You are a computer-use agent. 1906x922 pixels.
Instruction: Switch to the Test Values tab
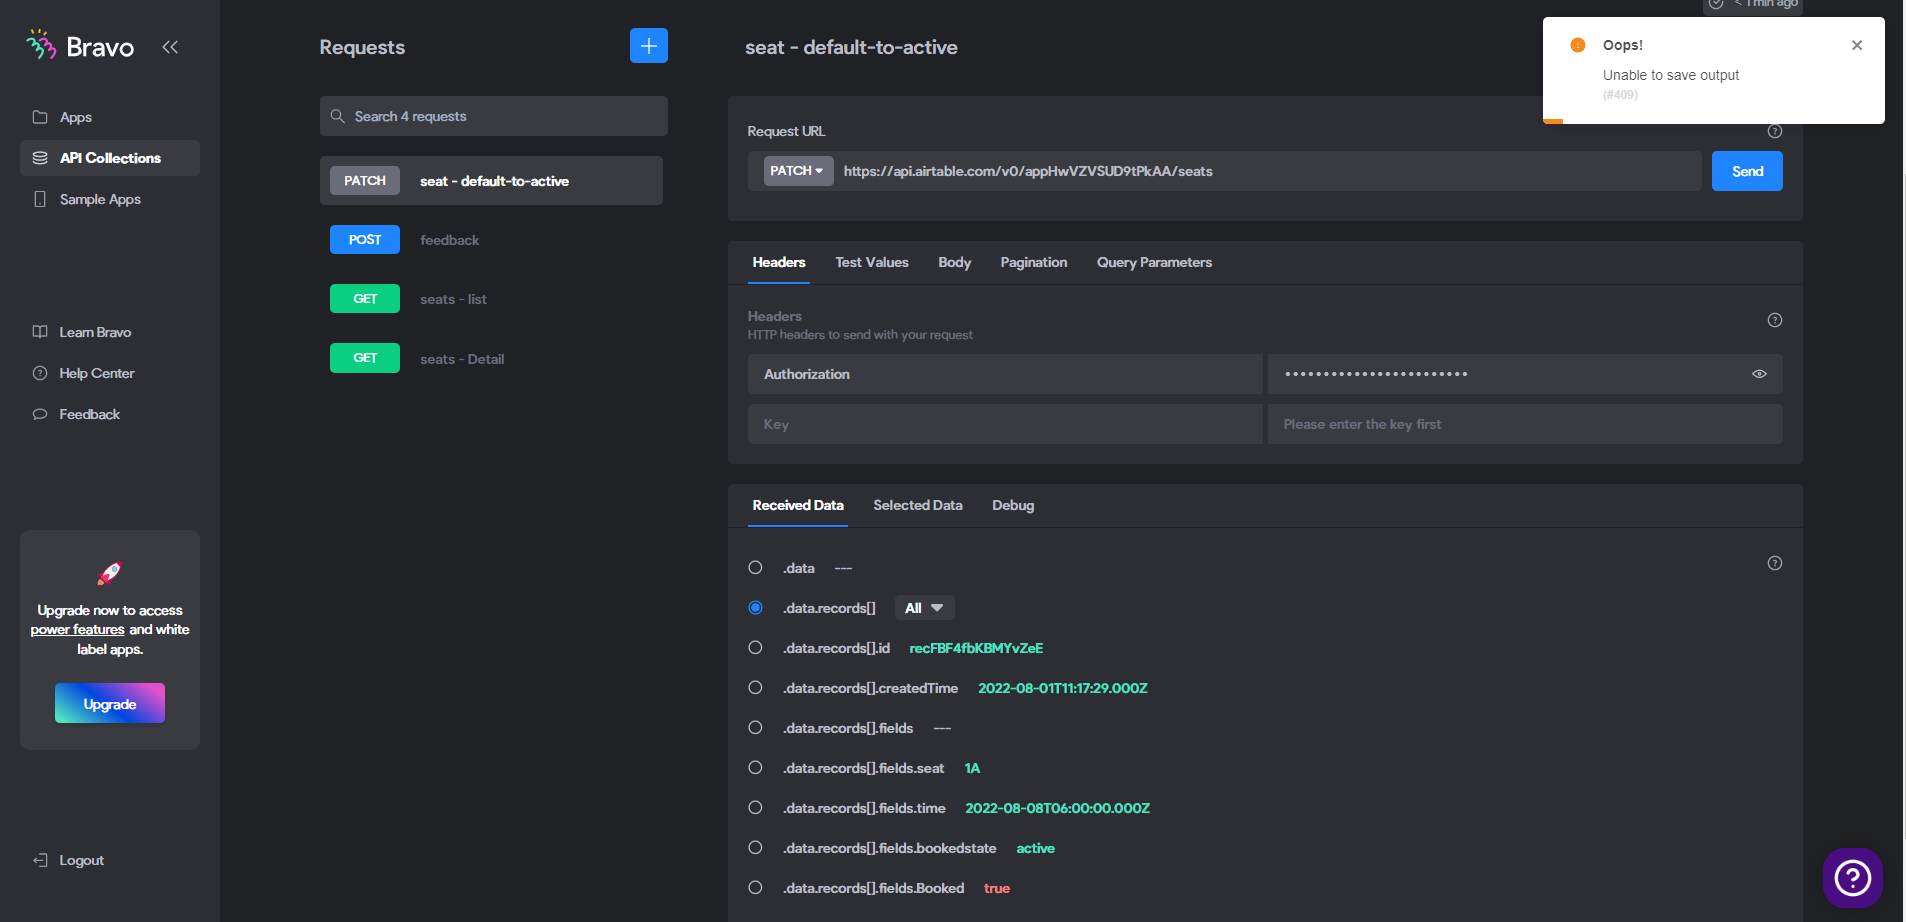click(x=872, y=262)
